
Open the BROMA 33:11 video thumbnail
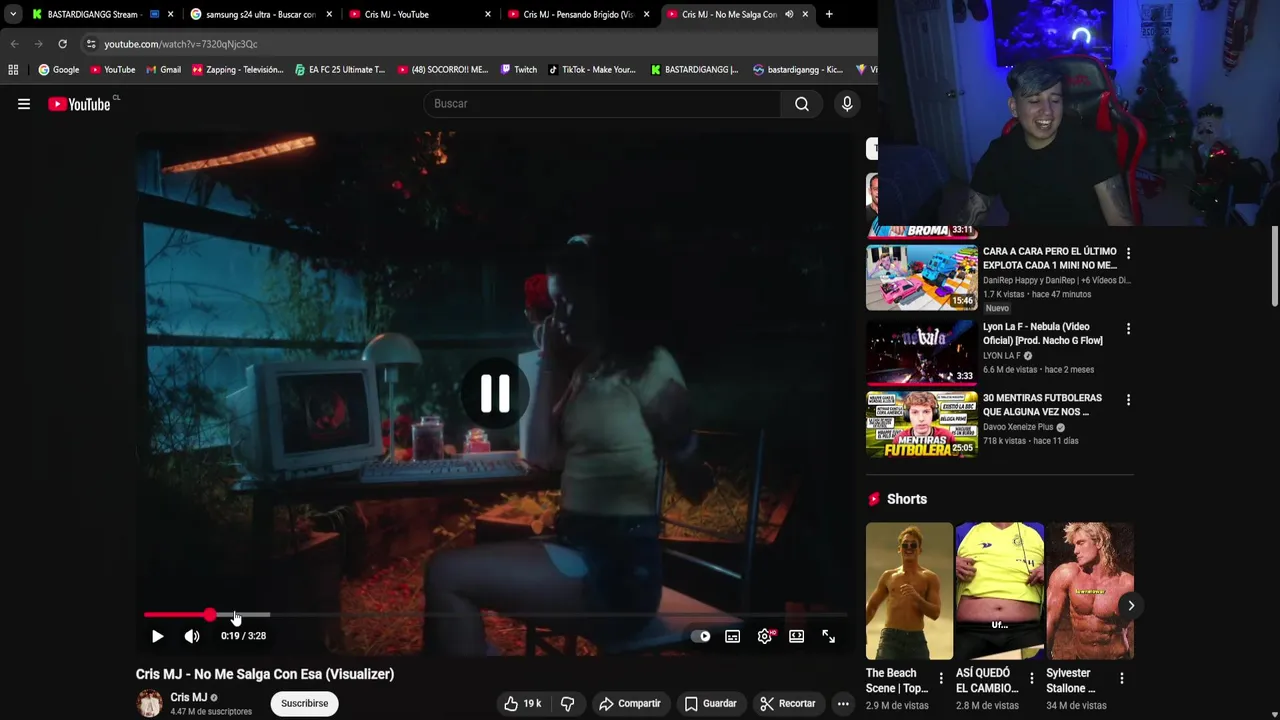click(922, 205)
